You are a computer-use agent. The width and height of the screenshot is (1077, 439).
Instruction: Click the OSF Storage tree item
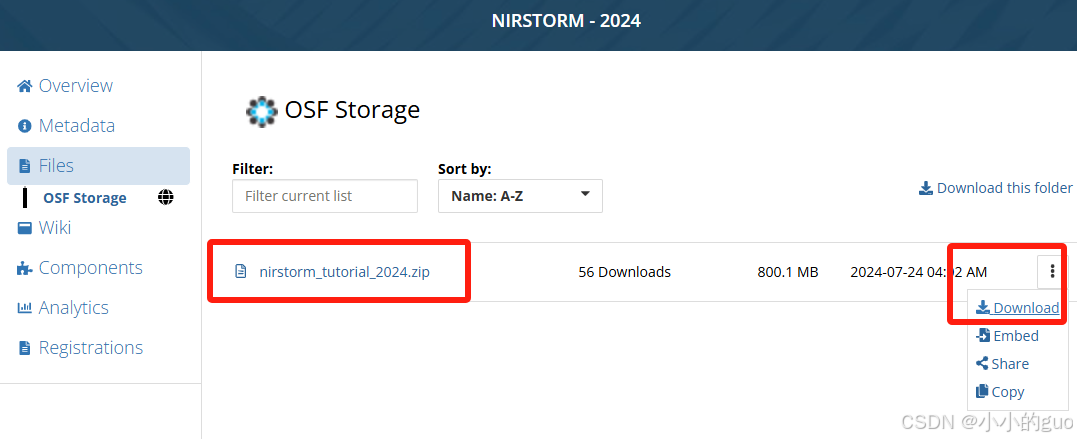84,198
